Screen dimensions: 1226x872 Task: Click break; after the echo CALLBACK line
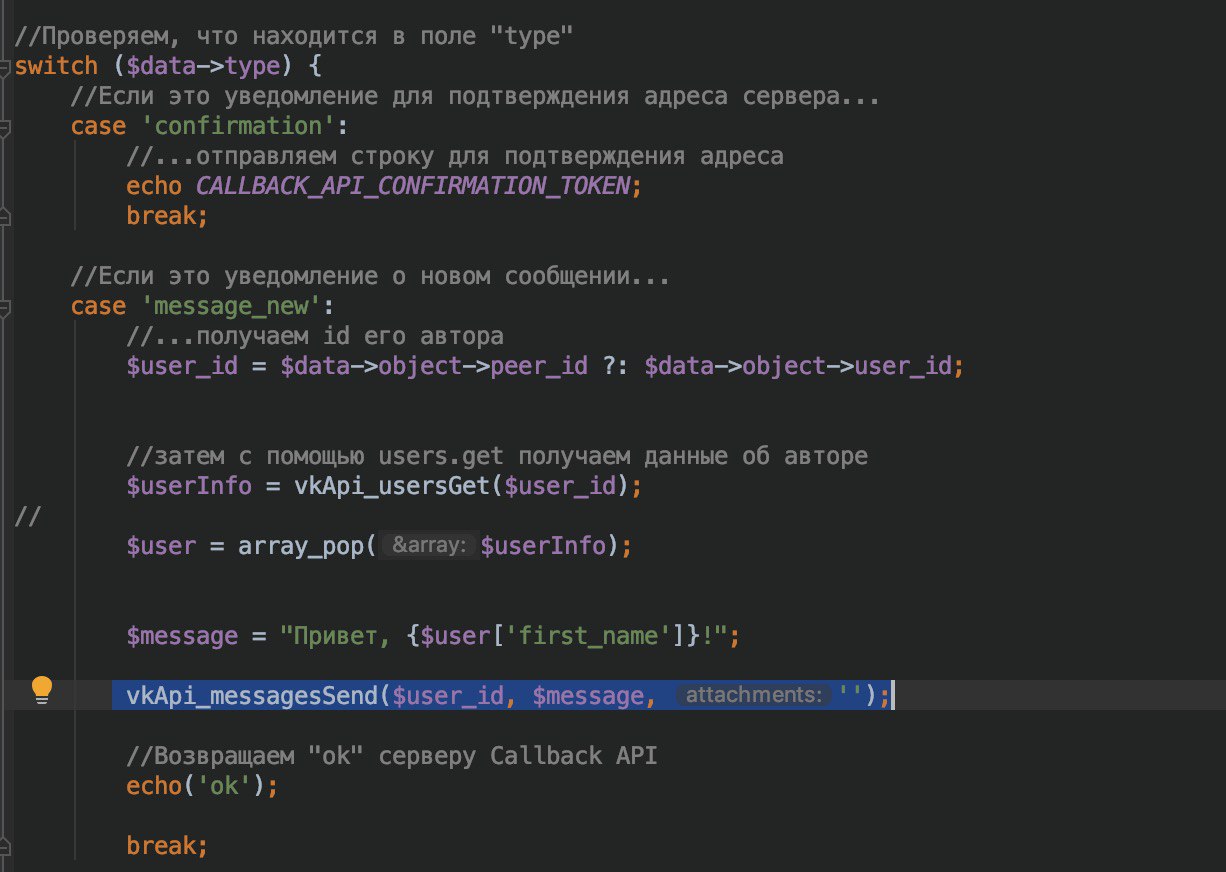(168, 216)
